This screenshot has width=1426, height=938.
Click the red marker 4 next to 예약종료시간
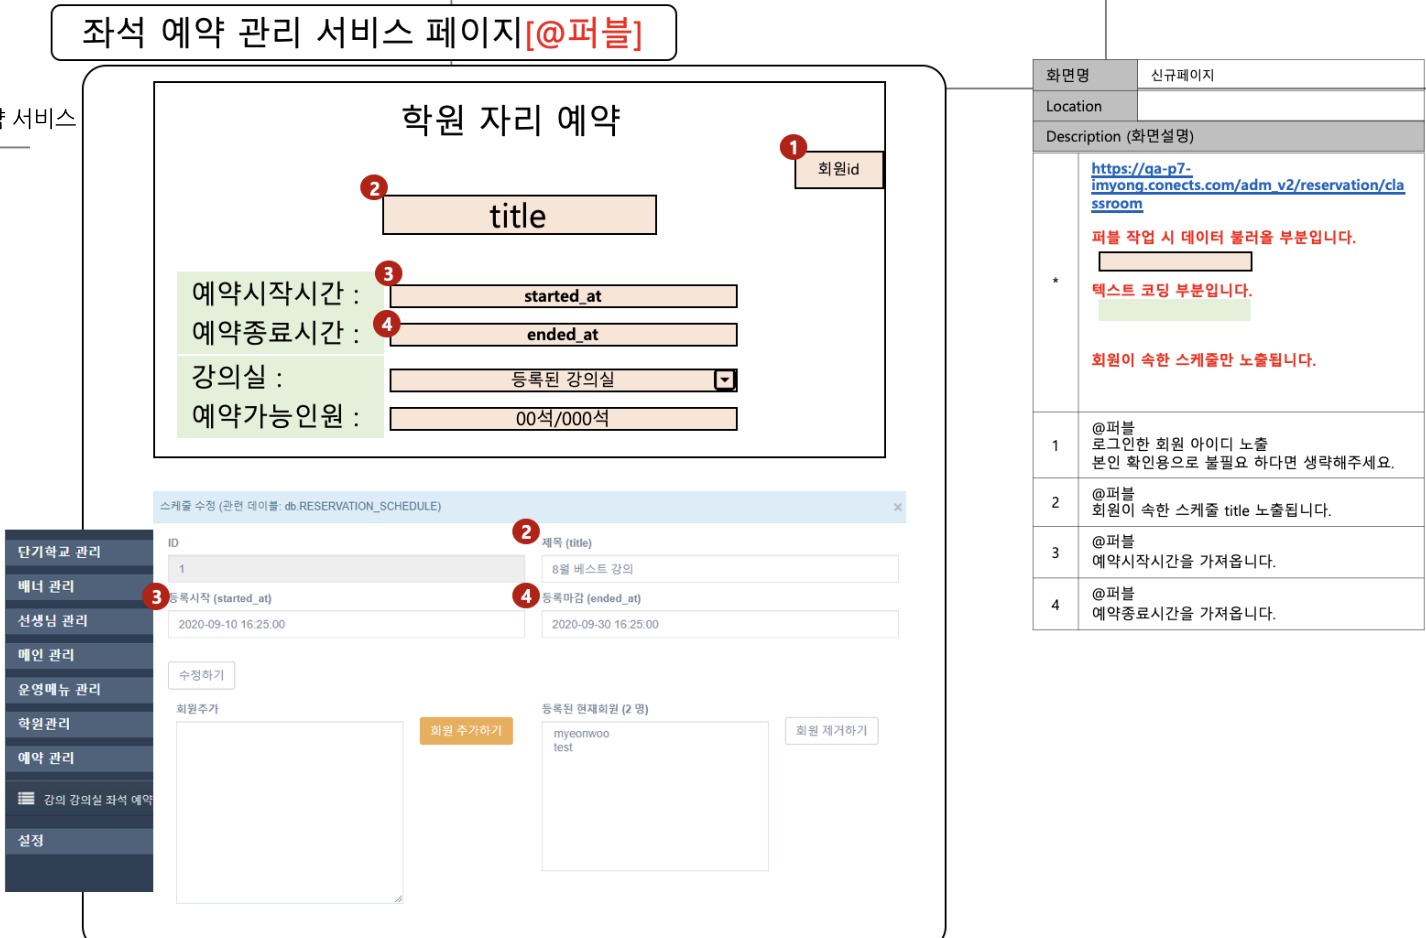coord(388,323)
